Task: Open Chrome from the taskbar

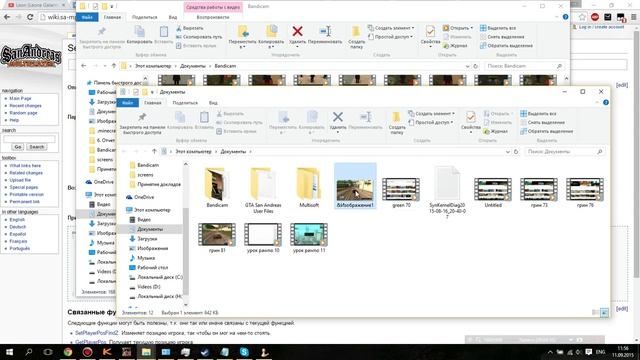Action: point(68,352)
